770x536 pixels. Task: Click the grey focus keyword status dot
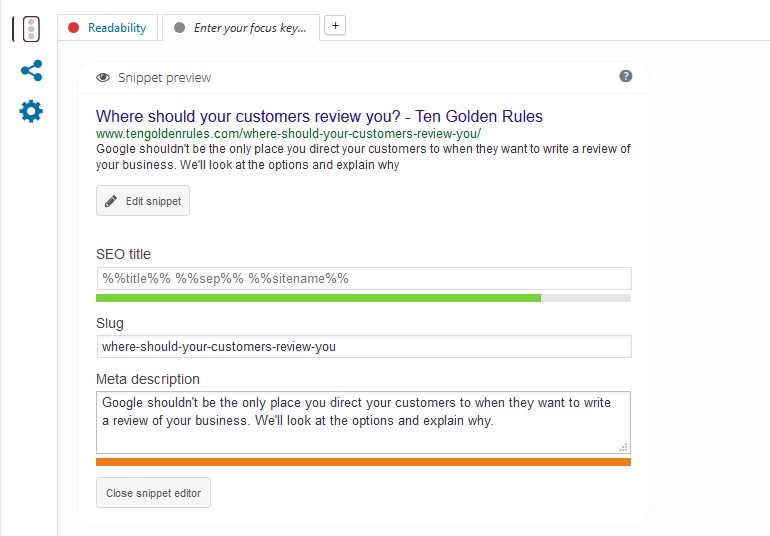(x=180, y=28)
